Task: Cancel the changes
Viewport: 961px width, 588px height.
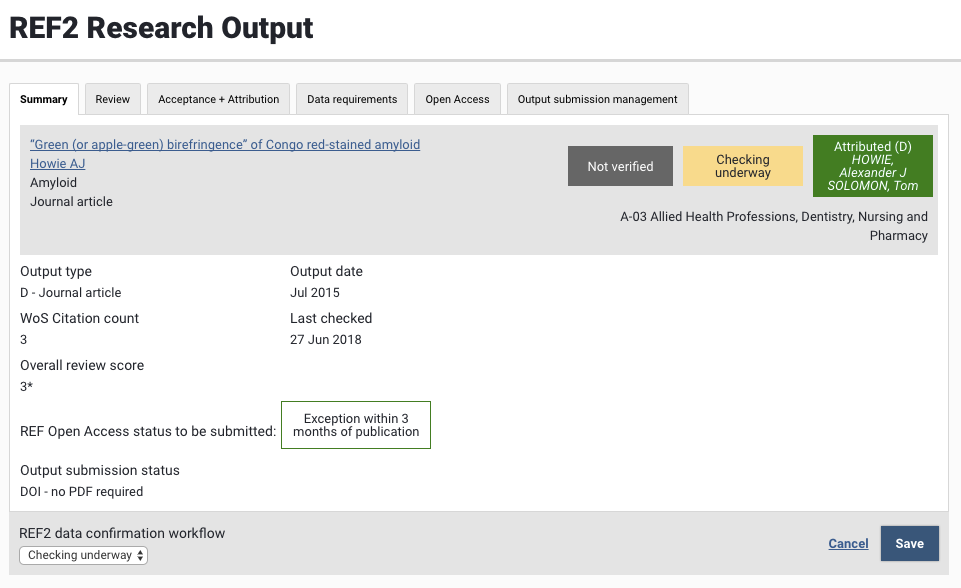Action: [x=848, y=543]
